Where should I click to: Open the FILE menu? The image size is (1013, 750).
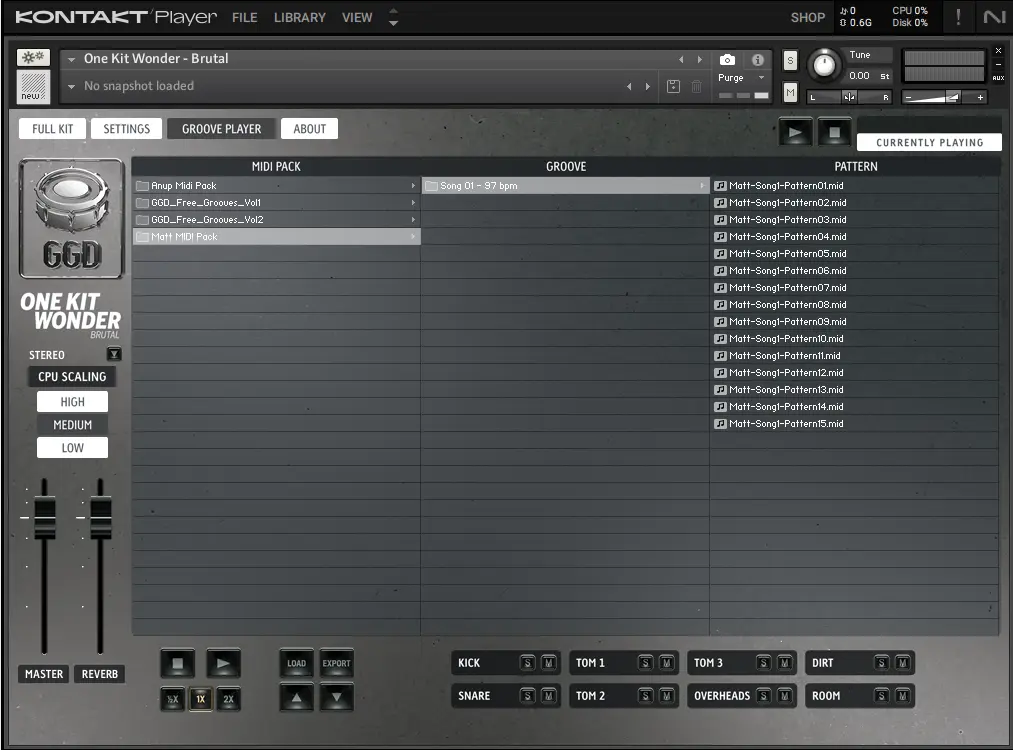coord(245,17)
